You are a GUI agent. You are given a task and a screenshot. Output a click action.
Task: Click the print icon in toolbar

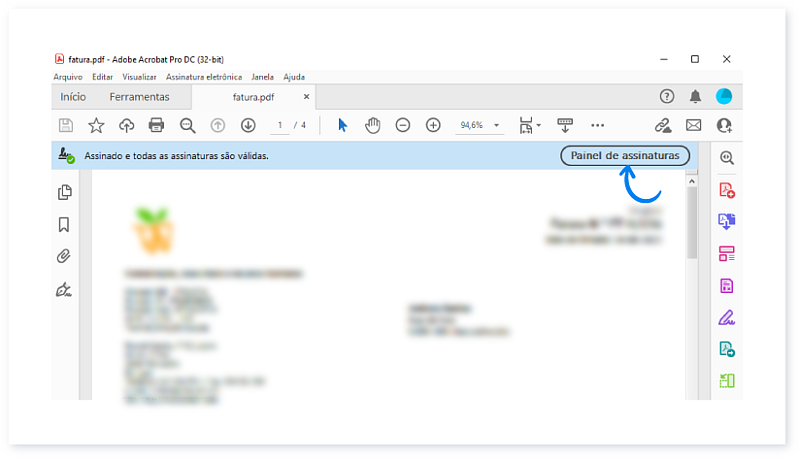(156, 125)
